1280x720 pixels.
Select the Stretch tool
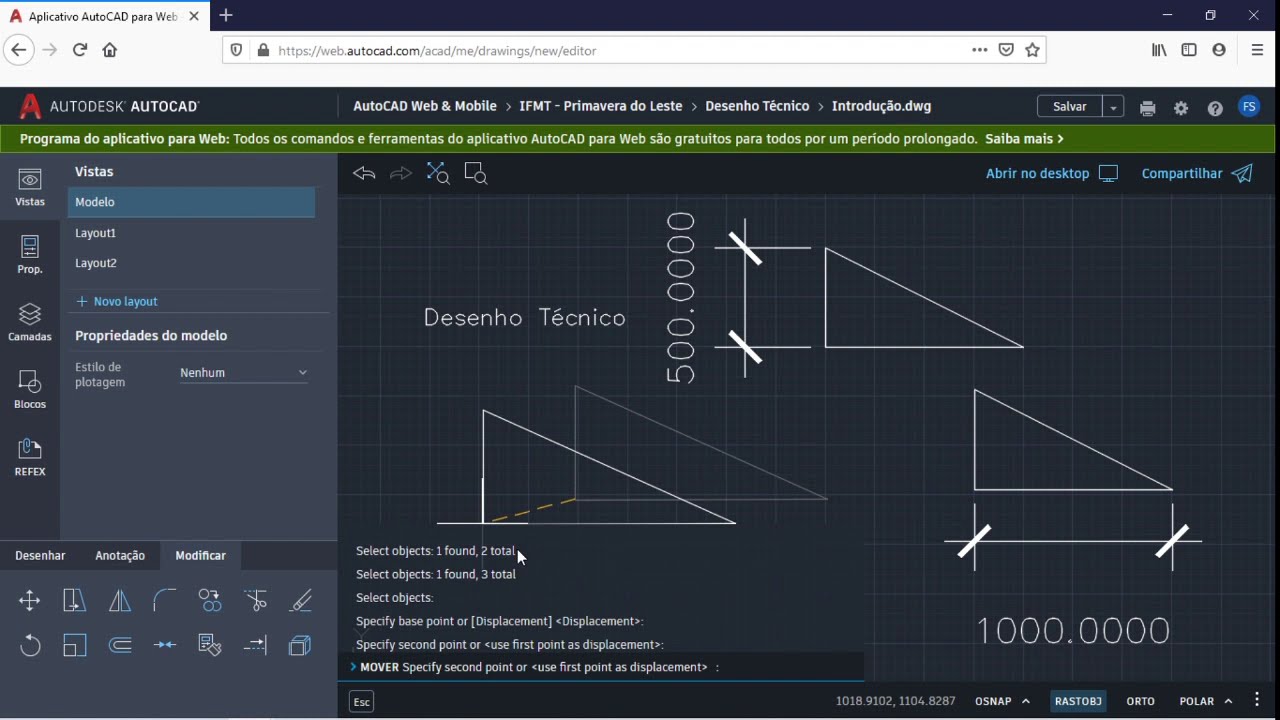[x=75, y=600]
